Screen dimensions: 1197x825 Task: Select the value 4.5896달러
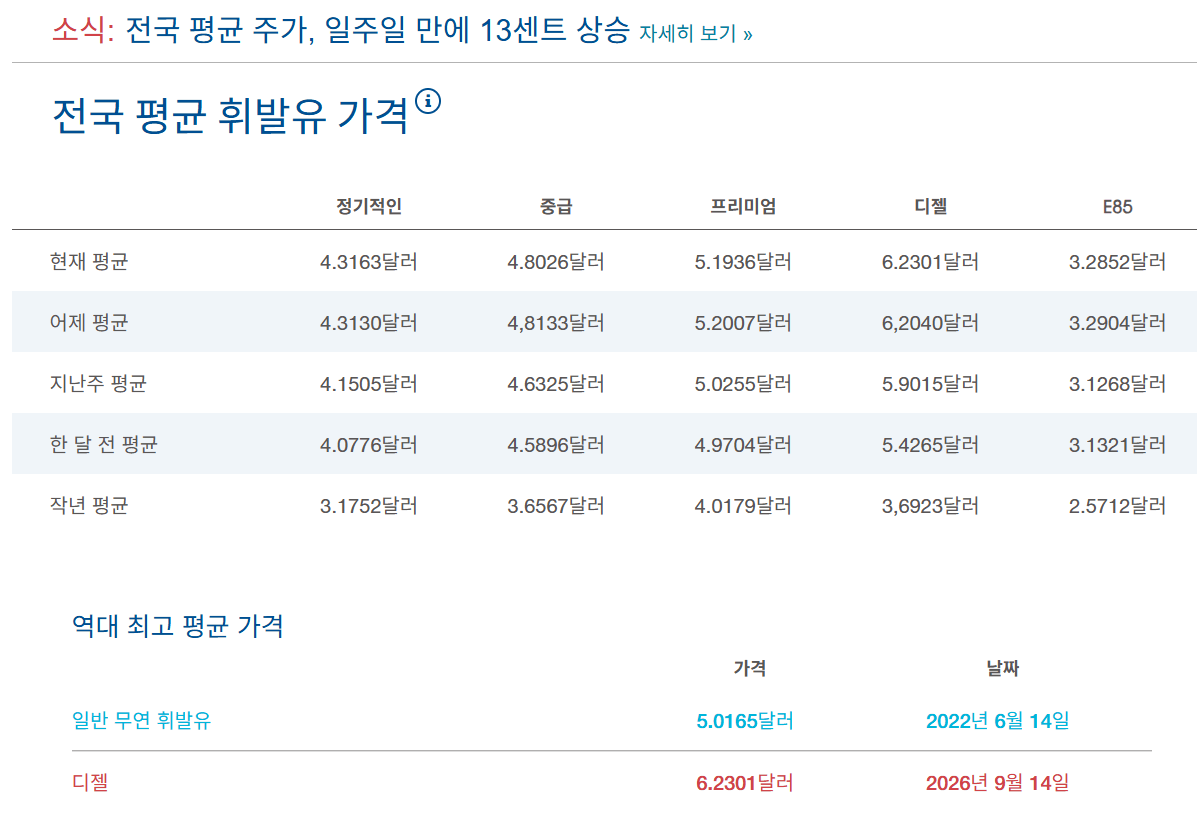556,444
